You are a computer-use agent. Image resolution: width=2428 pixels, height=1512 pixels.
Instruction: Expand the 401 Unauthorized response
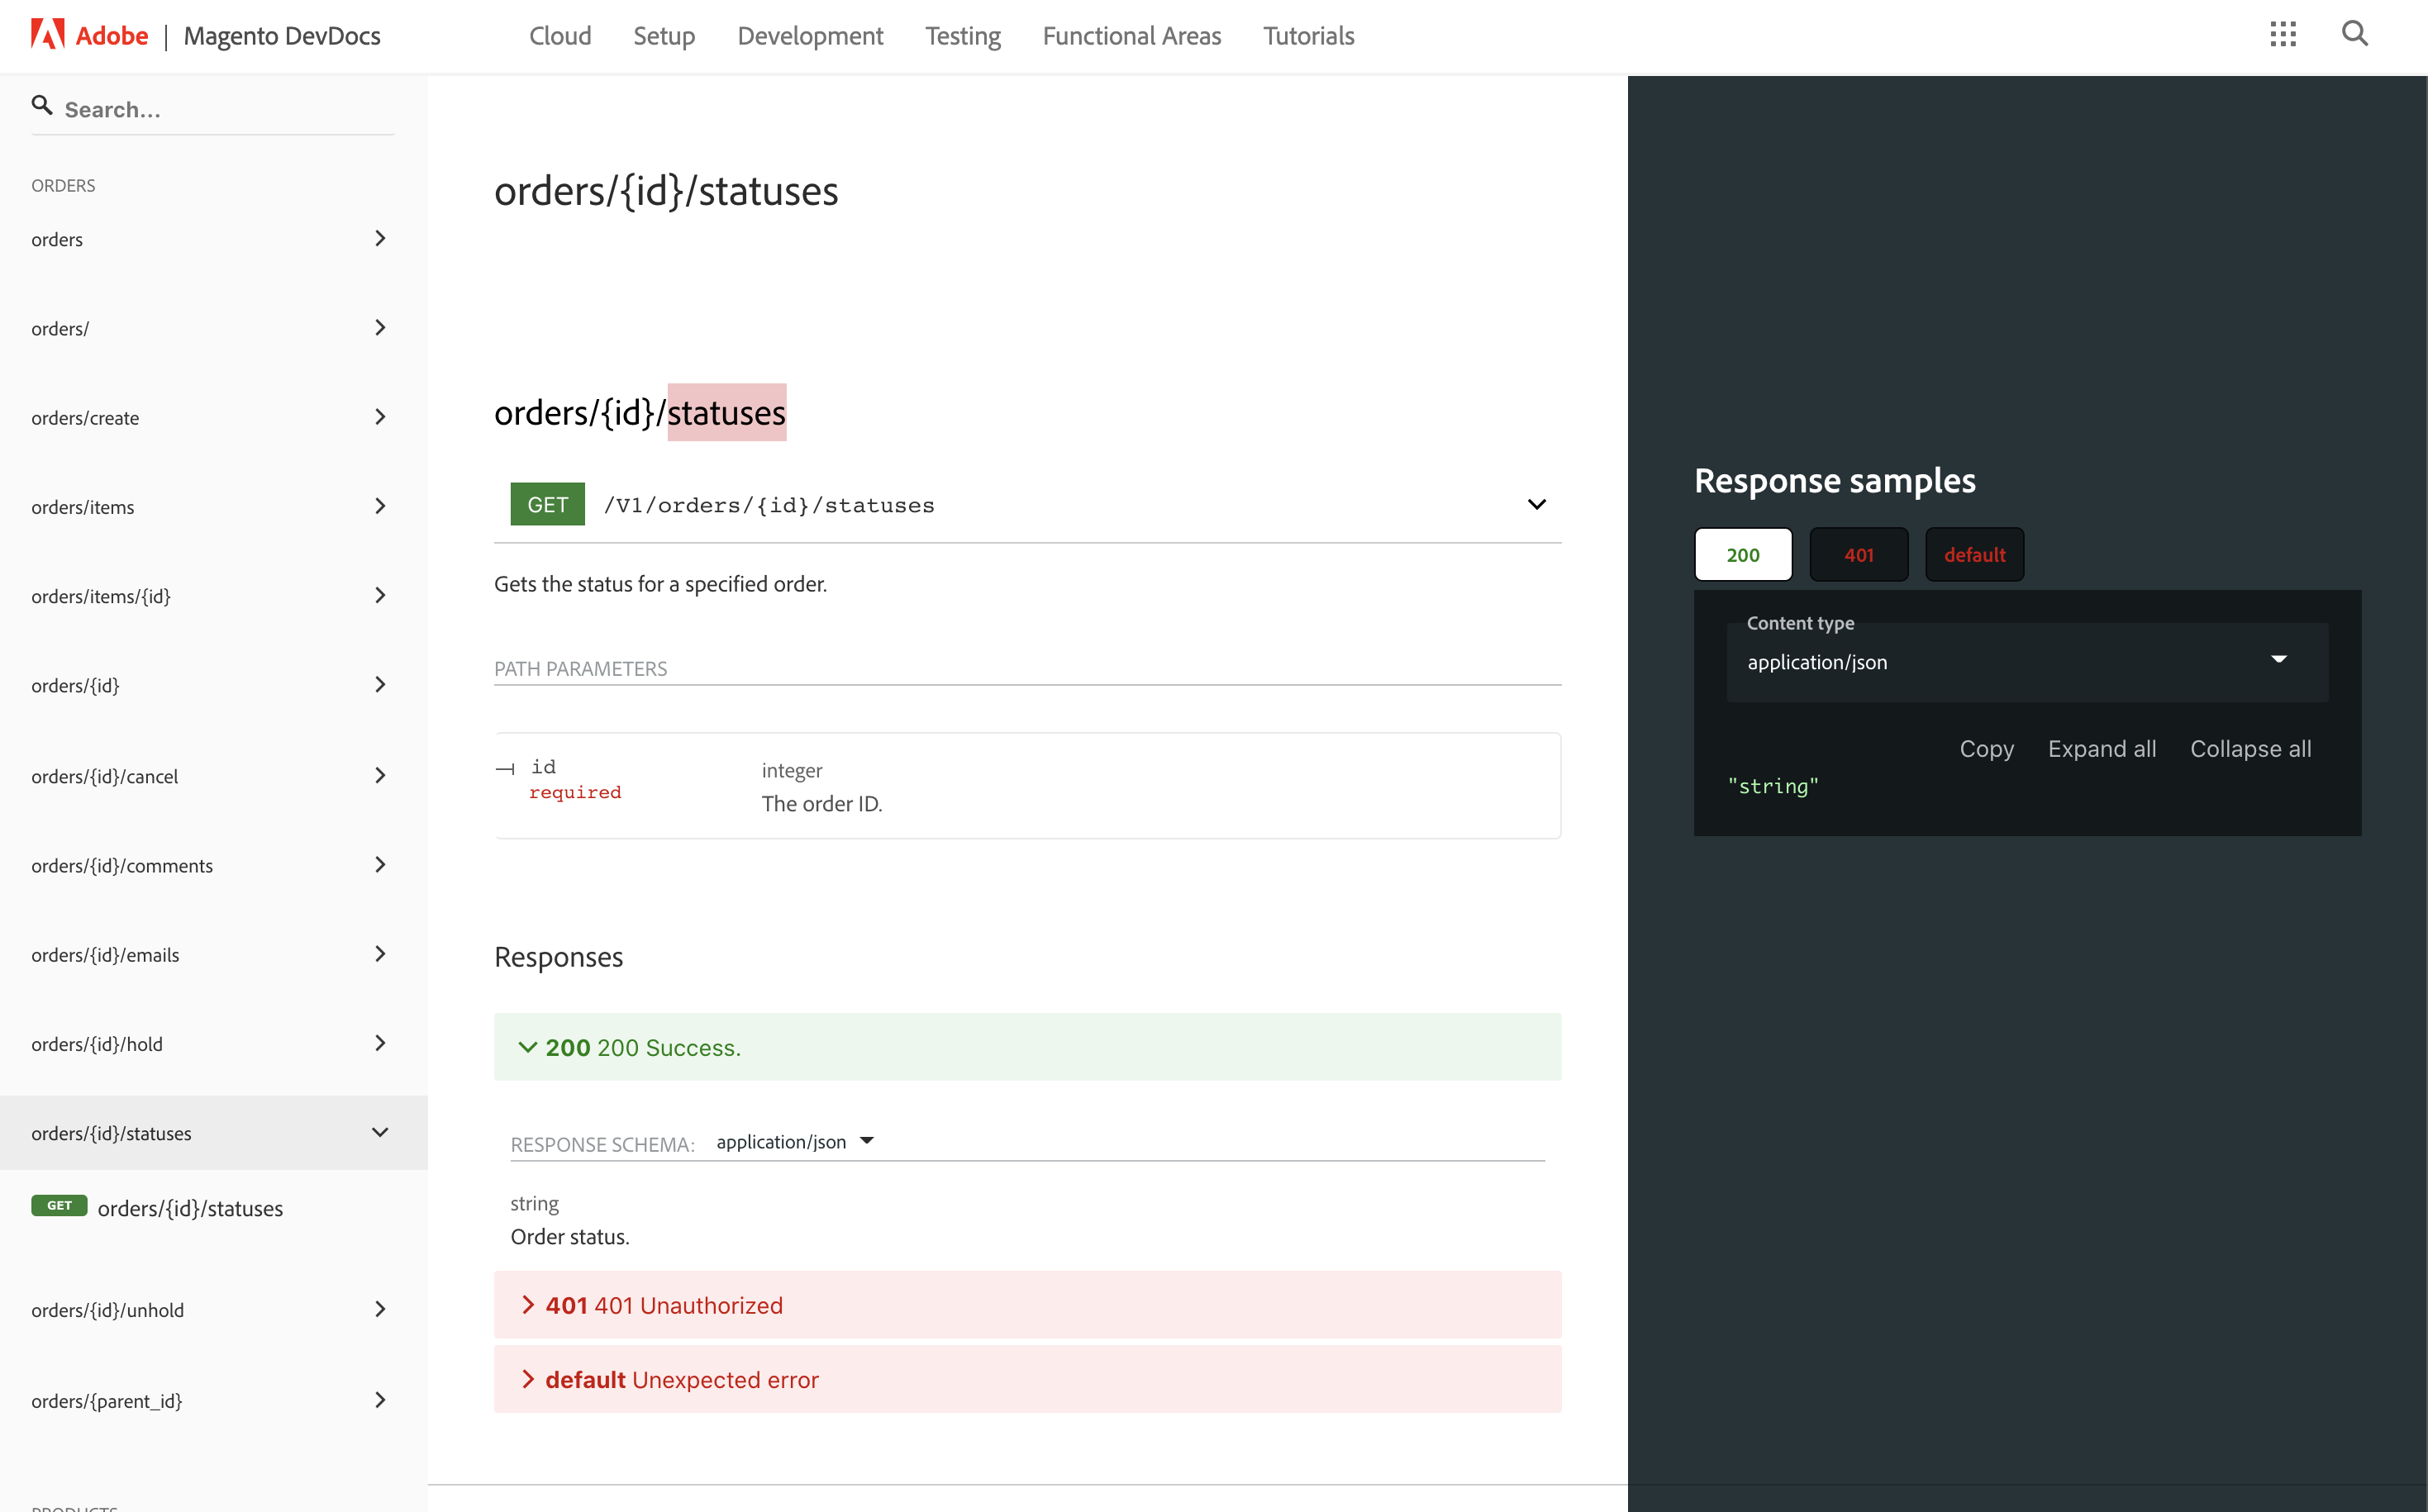point(1027,1305)
